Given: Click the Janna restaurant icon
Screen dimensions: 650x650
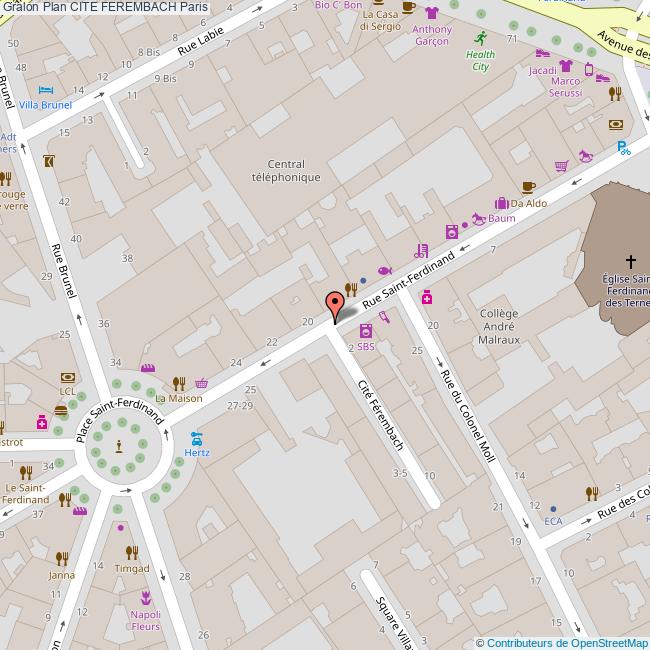Looking at the screenshot, I should tap(61, 559).
